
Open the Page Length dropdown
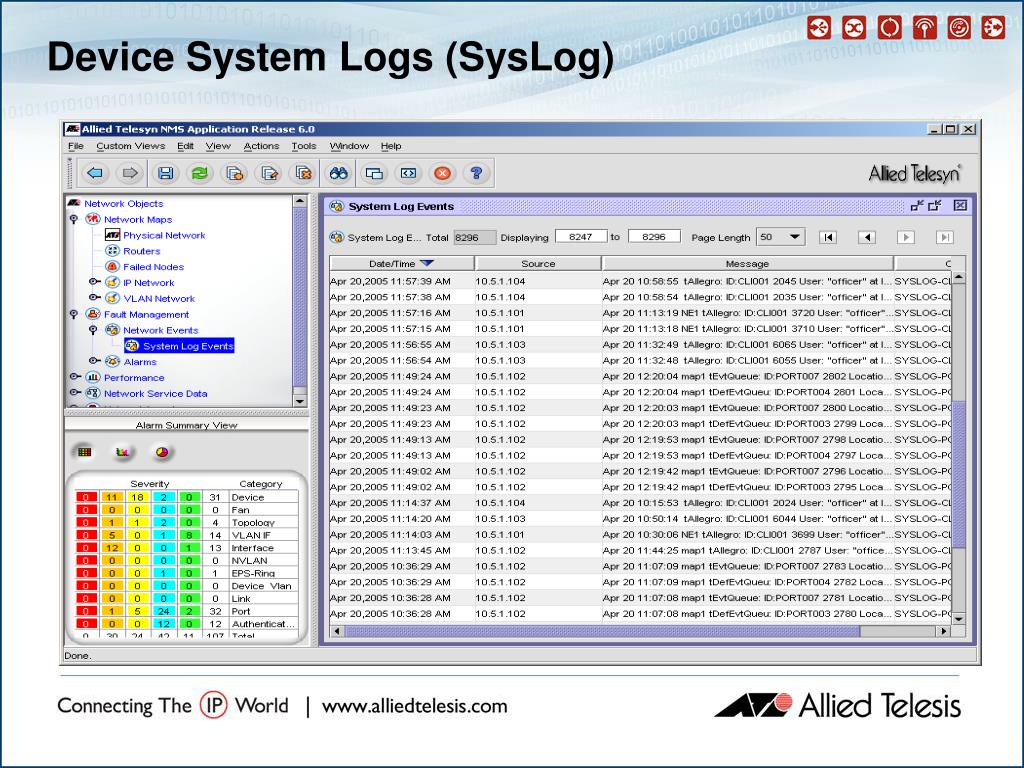(x=780, y=237)
